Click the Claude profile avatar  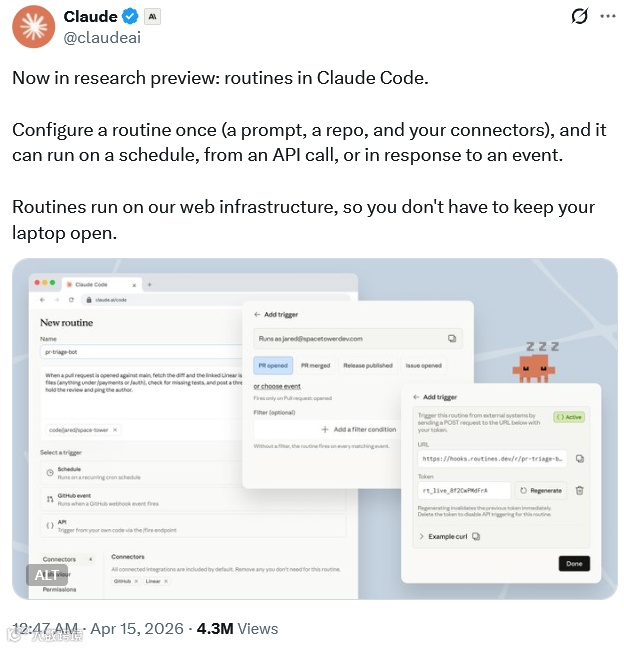33,26
